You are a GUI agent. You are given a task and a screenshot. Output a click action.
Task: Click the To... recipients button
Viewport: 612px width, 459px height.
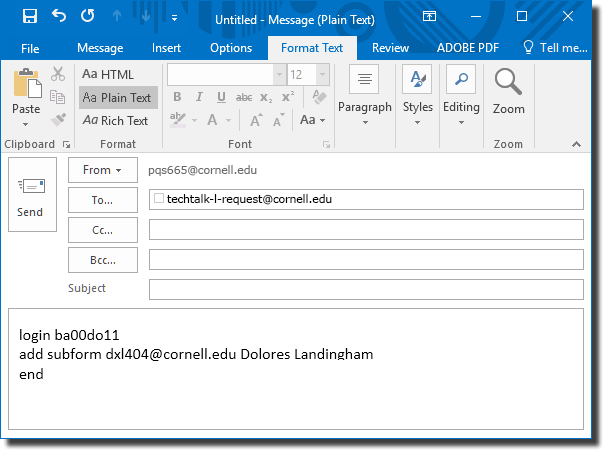pyautogui.click(x=103, y=200)
